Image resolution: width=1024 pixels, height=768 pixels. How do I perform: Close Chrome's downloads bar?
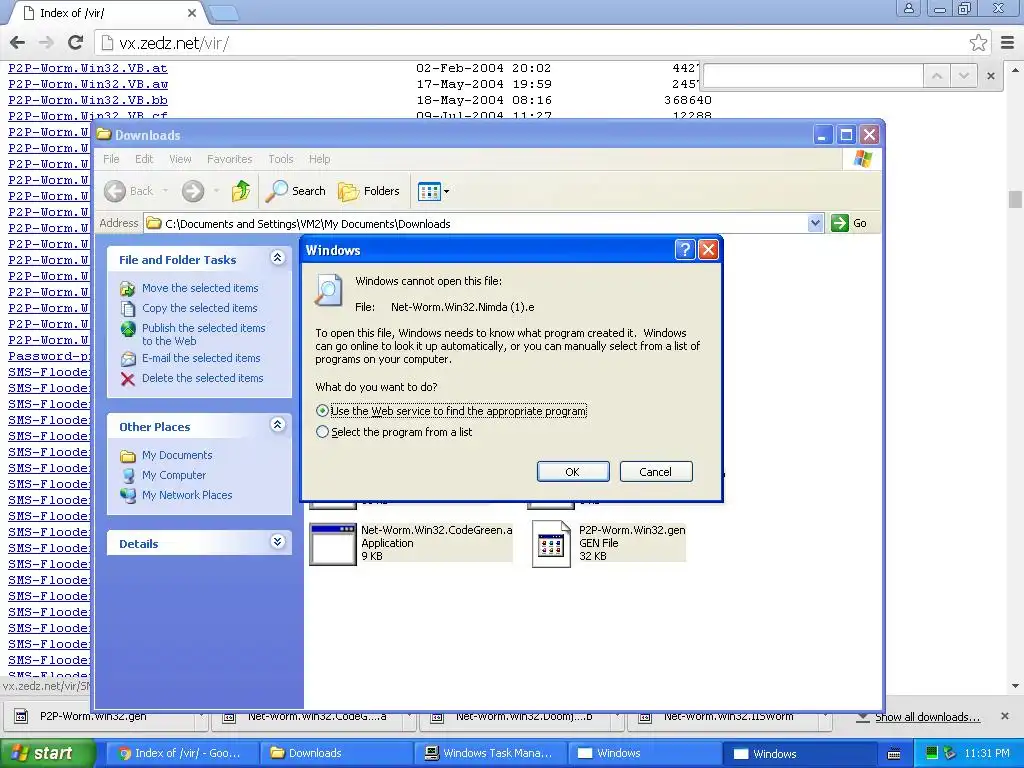[1004, 716]
